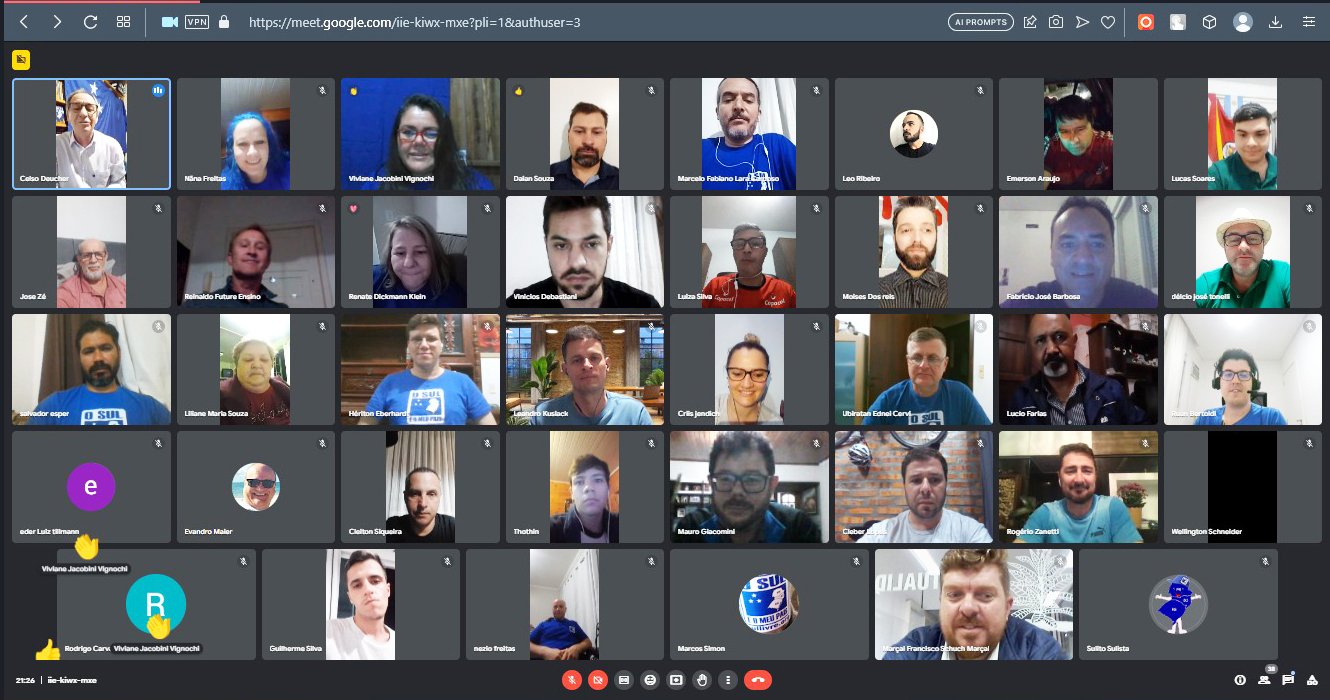Open the emoji reactions picker
The image size is (1330, 700).
[650, 680]
